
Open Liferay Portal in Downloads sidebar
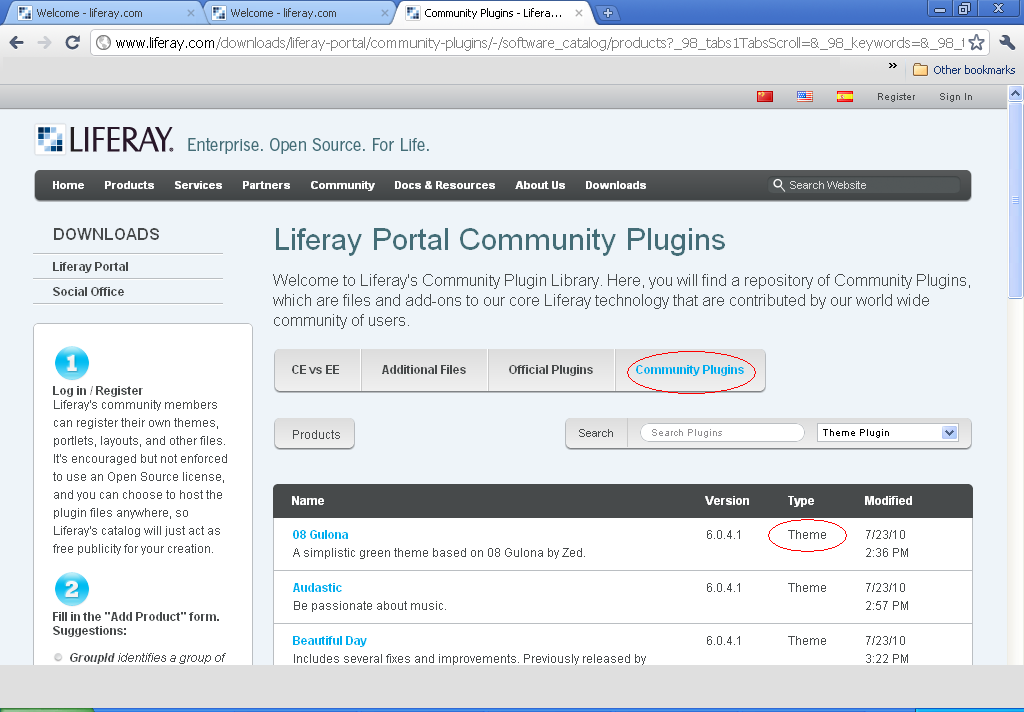(x=90, y=267)
